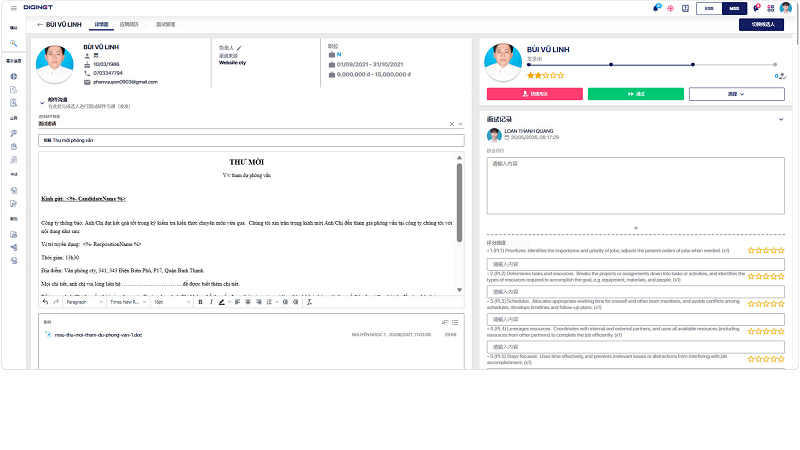Screen dimensions: 800x450
Task: Open highlight color dropdown arrow in editor
Action: tap(229, 302)
